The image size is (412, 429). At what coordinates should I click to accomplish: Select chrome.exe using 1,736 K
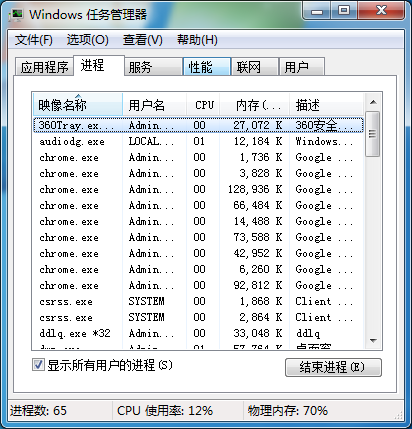[x=198, y=157]
